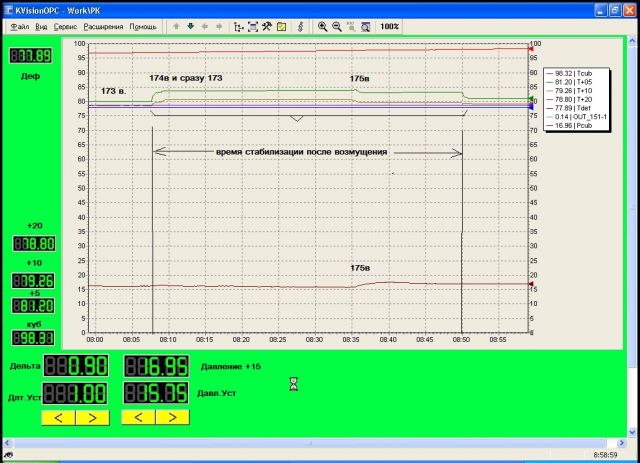Click the eye icon in status bar
Image resolution: width=640 pixels, height=463 pixels.
coord(8,455)
